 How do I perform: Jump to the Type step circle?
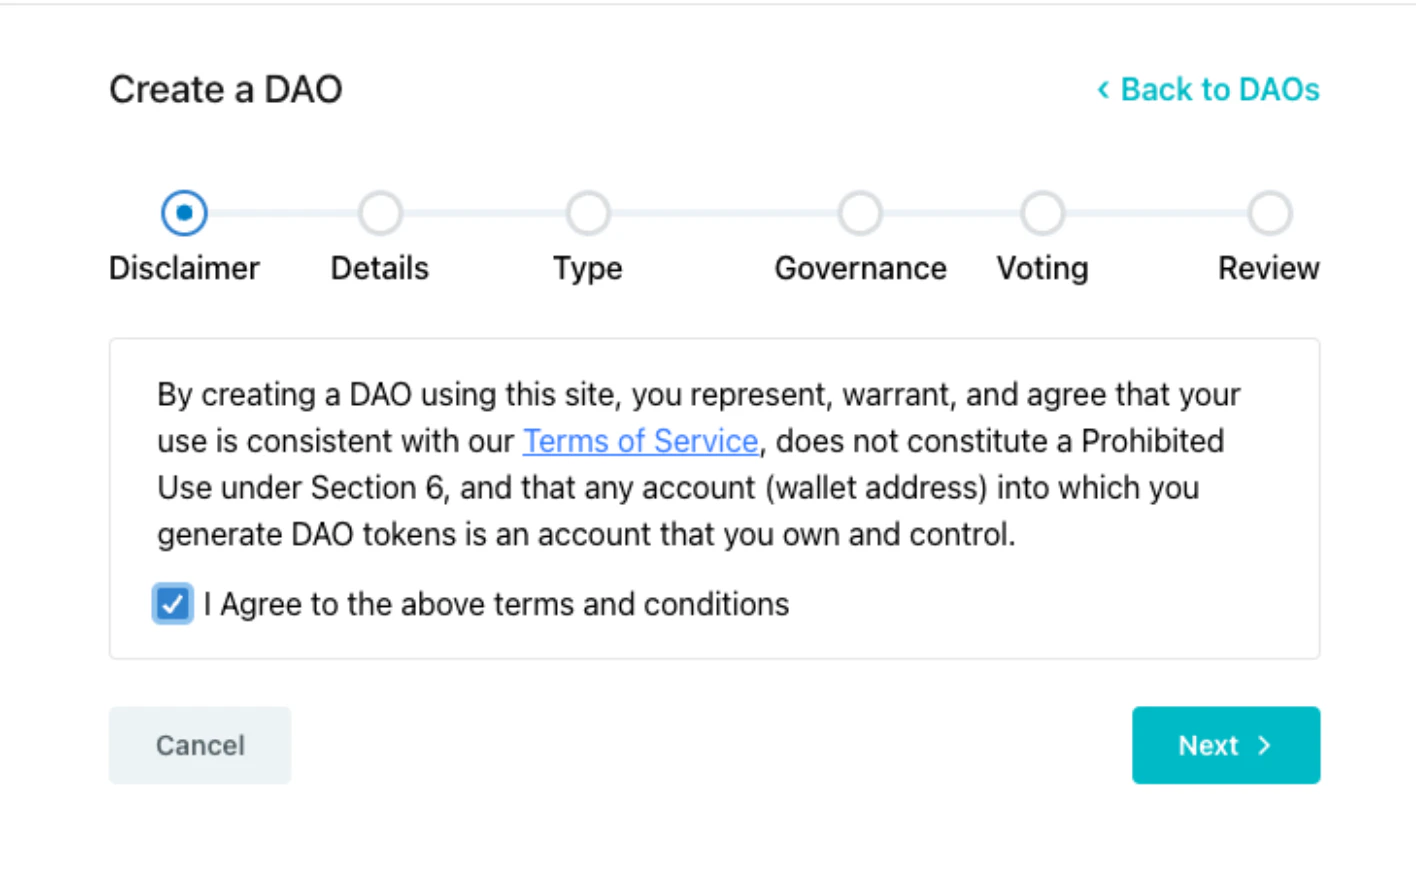tap(588, 213)
